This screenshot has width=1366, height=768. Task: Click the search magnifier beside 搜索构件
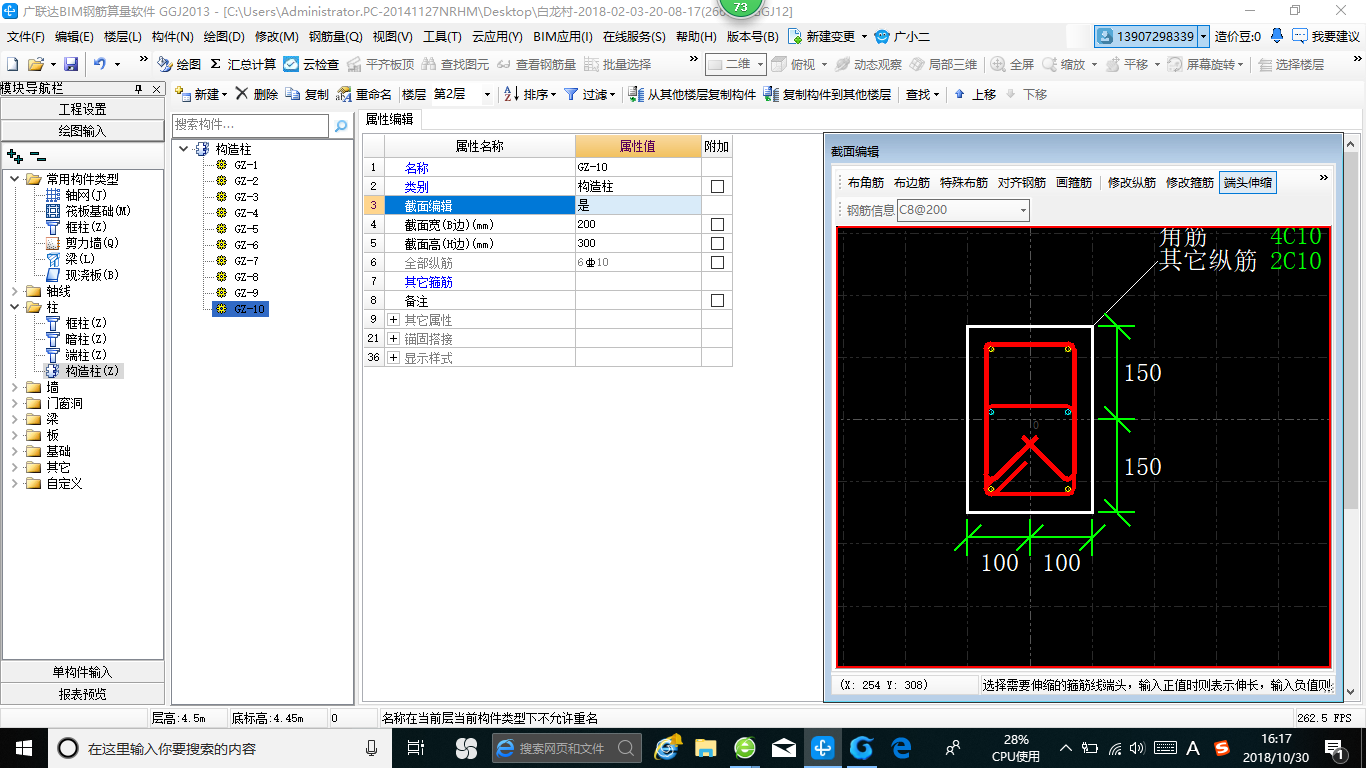(x=341, y=126)
